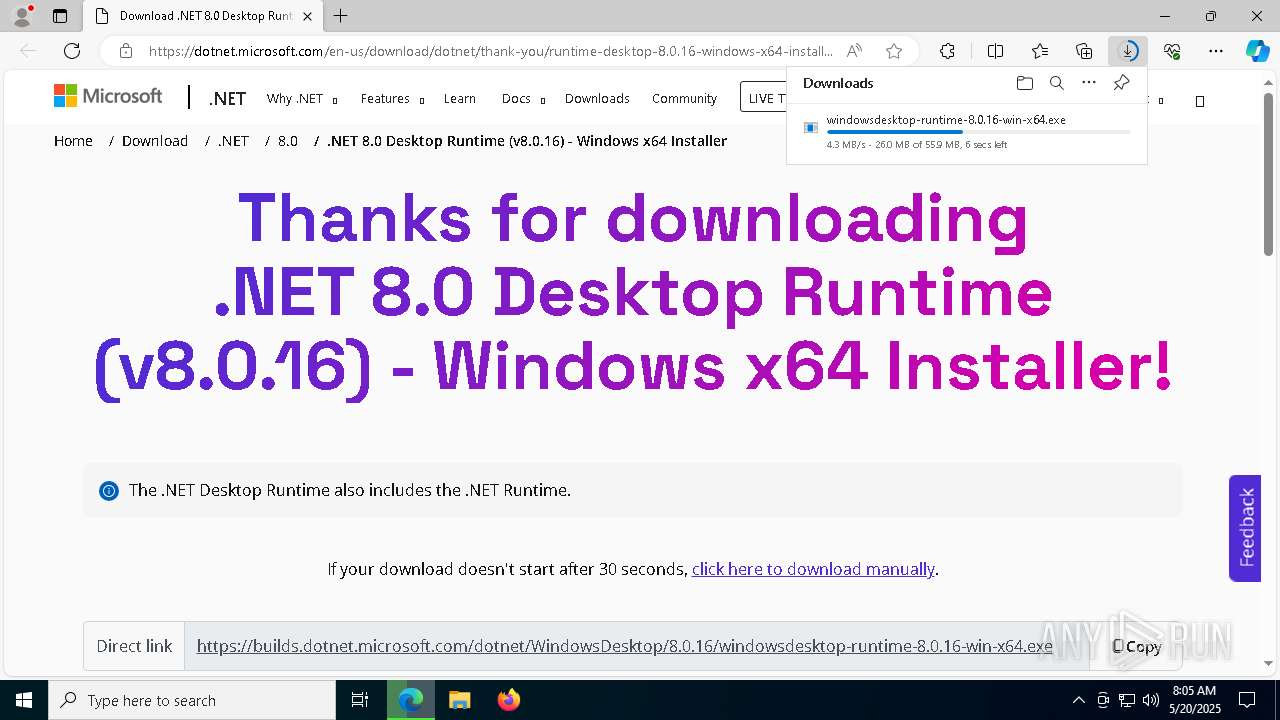Click the taskbar search box
The image size is (1280, 720).
[x=192, y=700]
